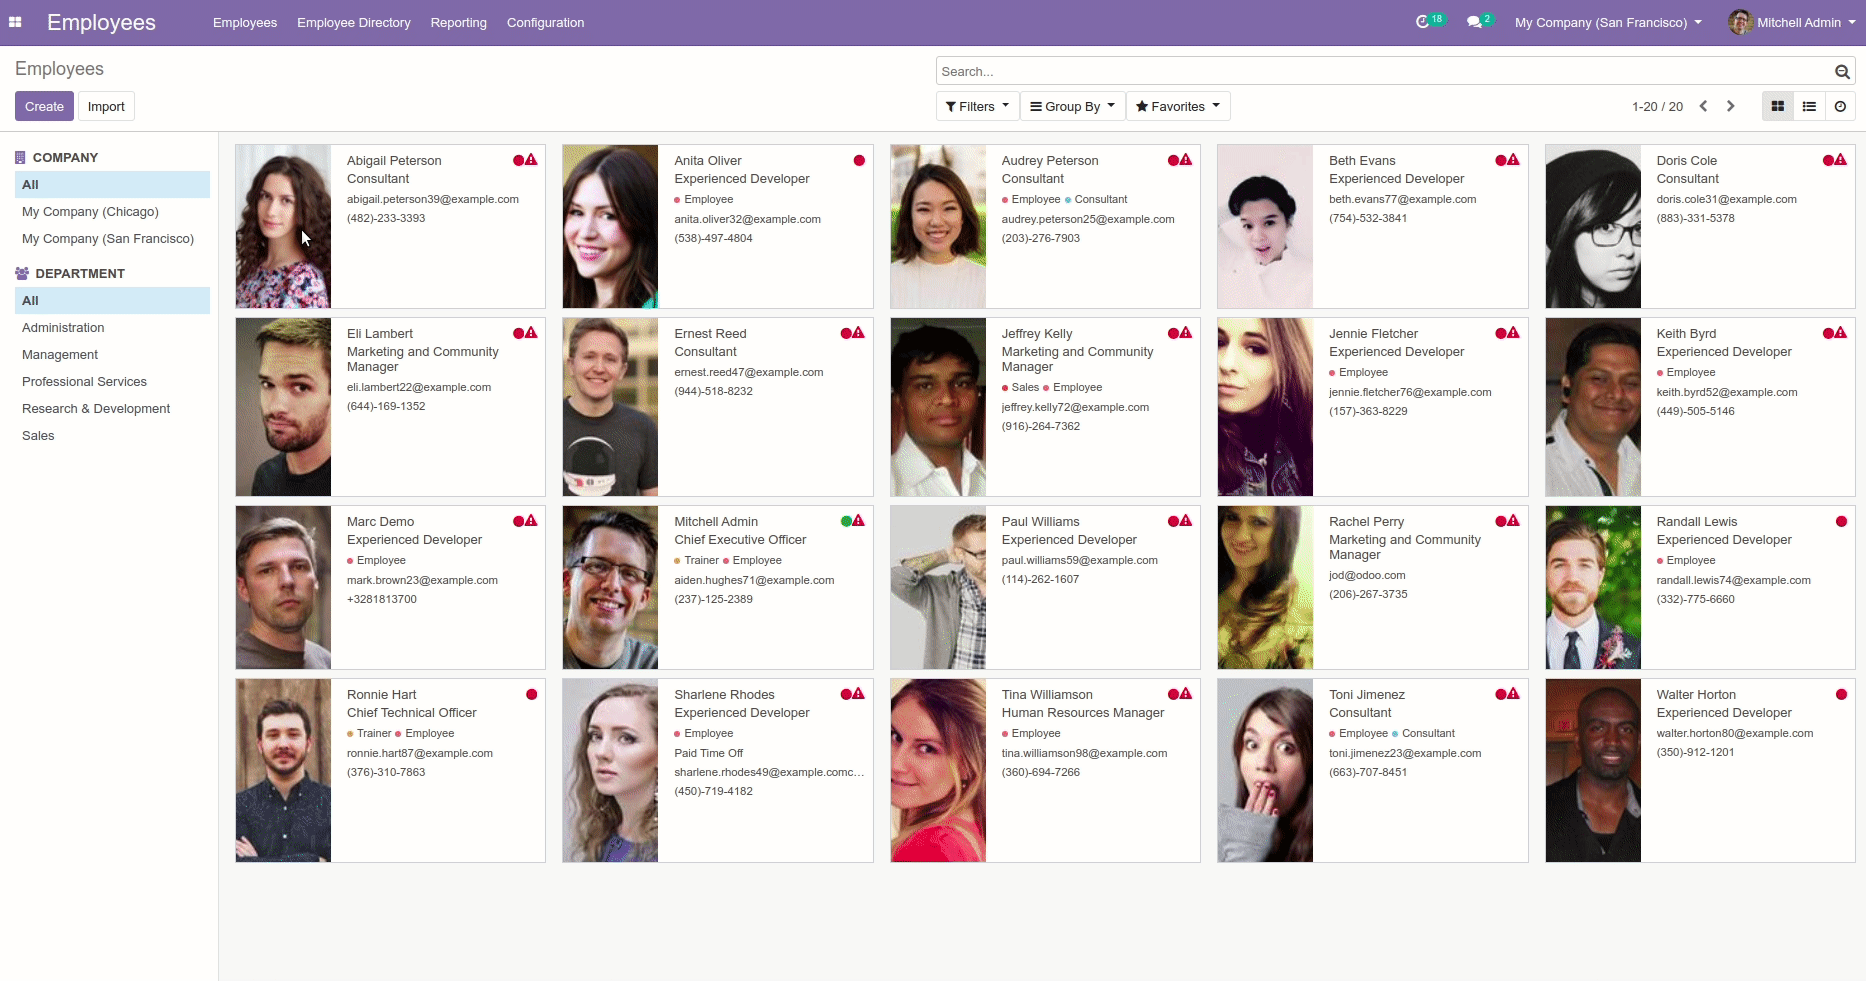Screen dimensions: 1866x981
Task: Select All under Department filter
Action: coord(112,300)
